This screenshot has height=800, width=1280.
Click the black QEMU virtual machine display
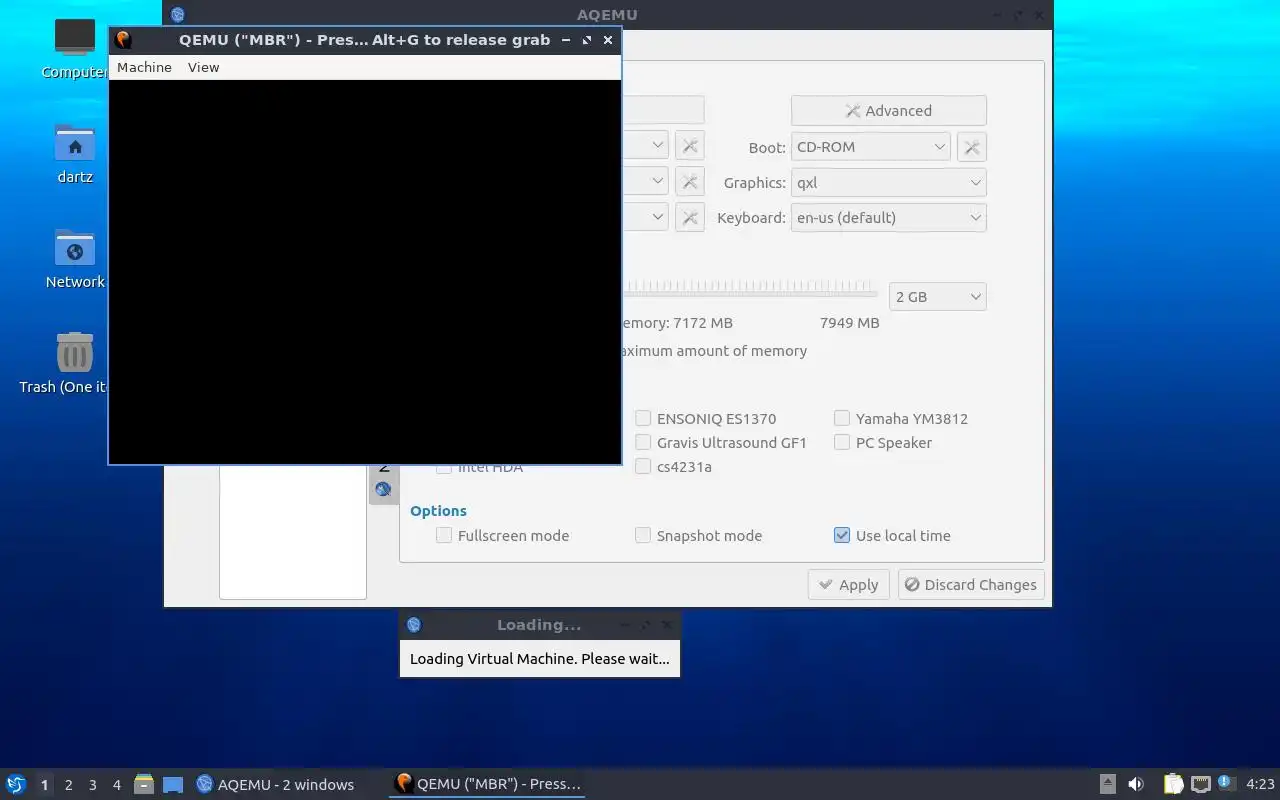365,272
